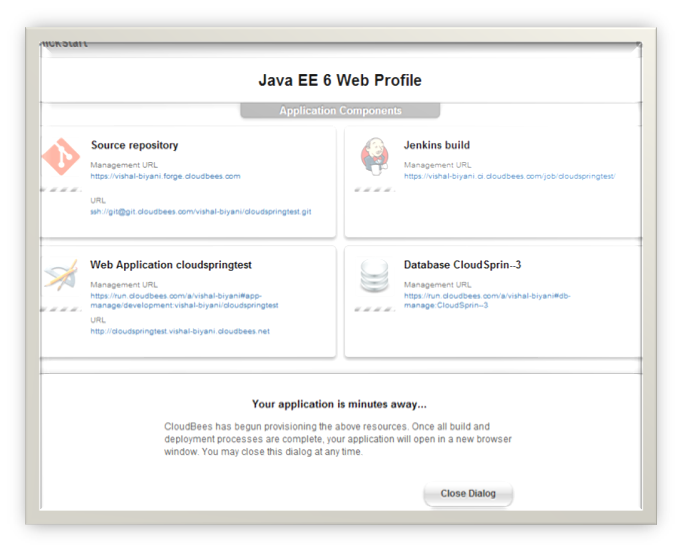The width and height of the screenshot is (681, 551).
Task: Click the Database cylinder stack icon
Action: (375, 276)
